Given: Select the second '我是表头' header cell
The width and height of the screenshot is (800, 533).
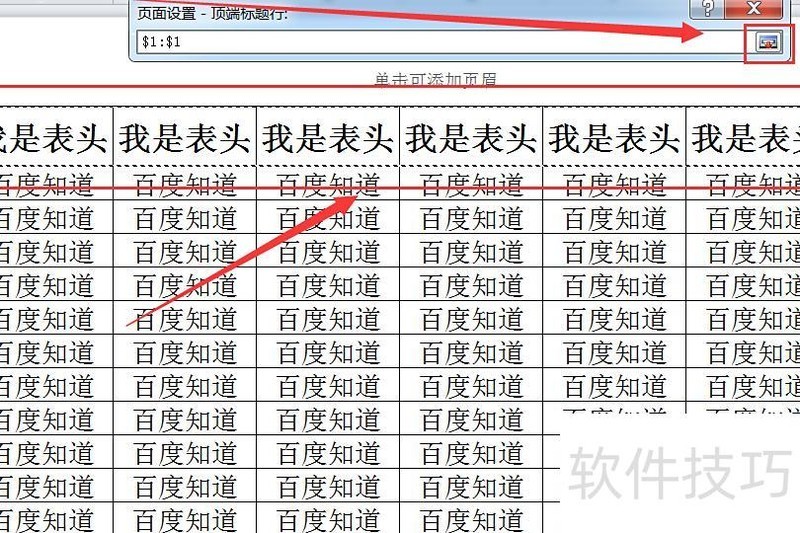Looking at the screenshot, I should click(185, 137).
